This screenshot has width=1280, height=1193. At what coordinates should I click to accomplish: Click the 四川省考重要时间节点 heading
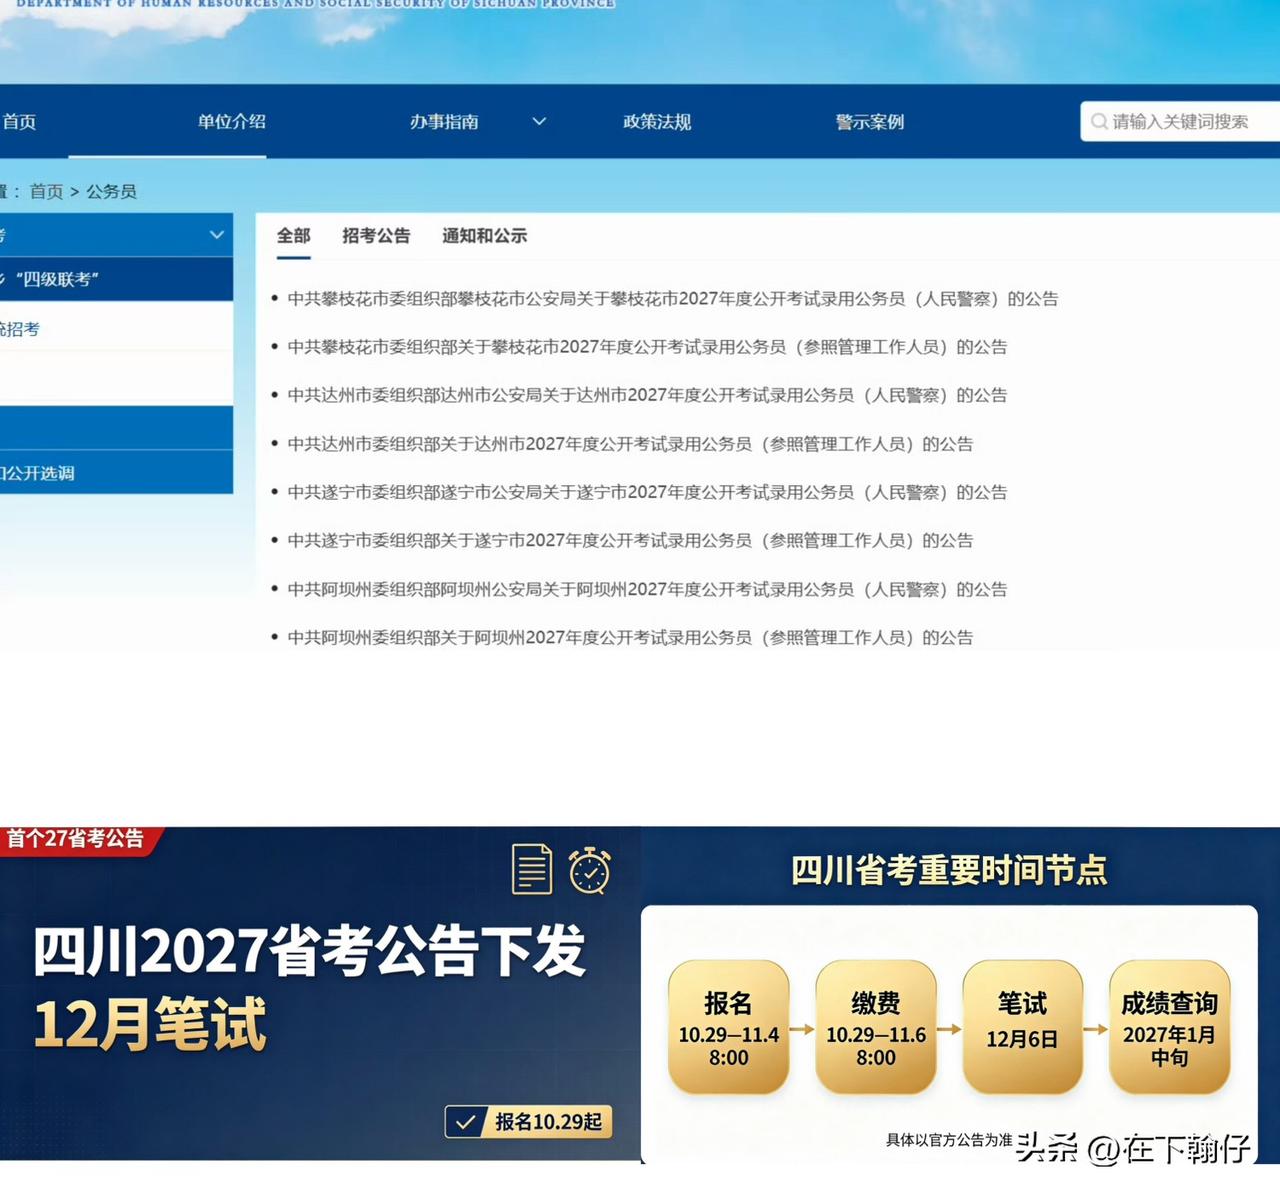949,870
